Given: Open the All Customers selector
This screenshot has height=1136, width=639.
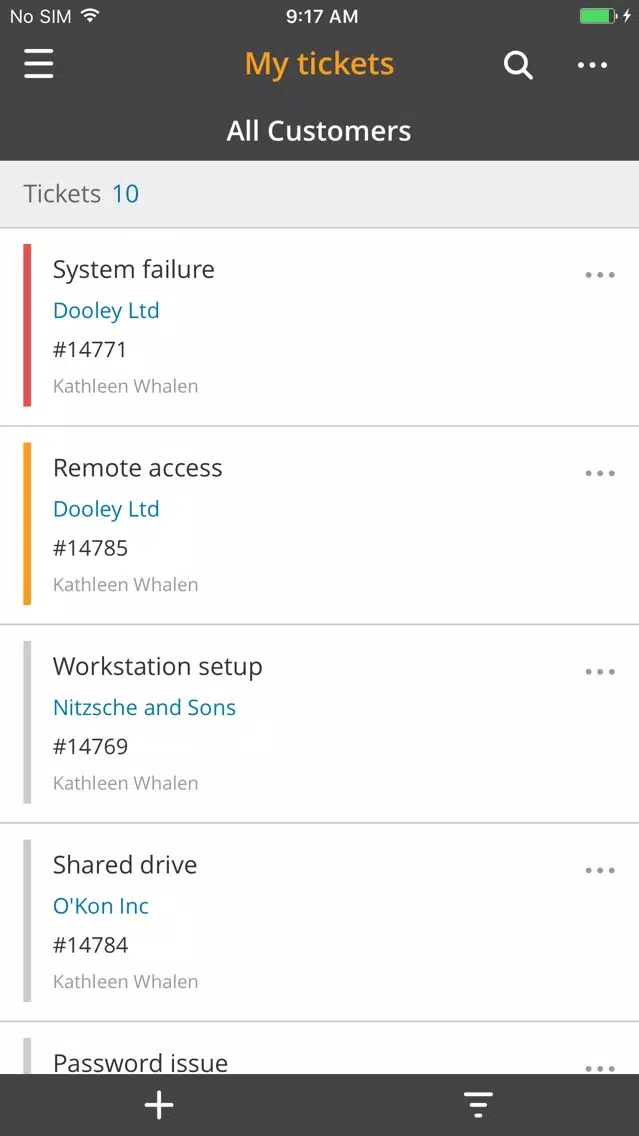Looking at the screenshot, I should point(319,130).
